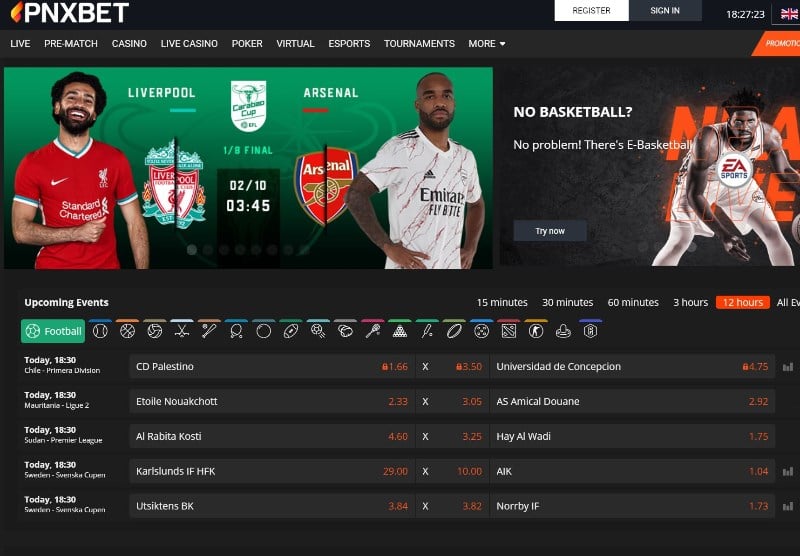This screenshot has height=556, width=800.
Task: Filter upcoming events to 15 minutes
Action: (x=502, y=302)
